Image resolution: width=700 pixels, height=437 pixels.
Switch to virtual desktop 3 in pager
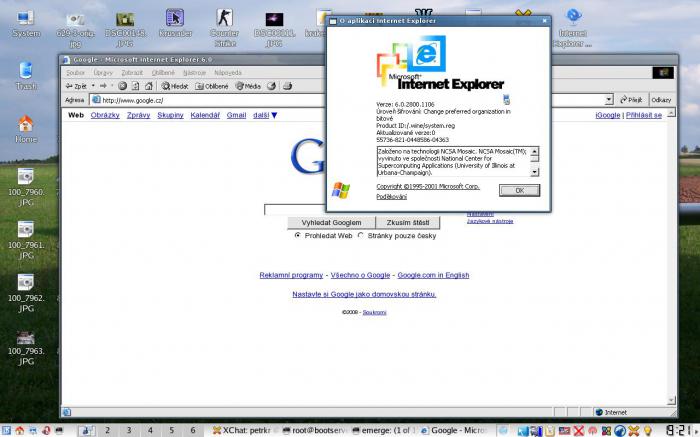pos(129,430)
